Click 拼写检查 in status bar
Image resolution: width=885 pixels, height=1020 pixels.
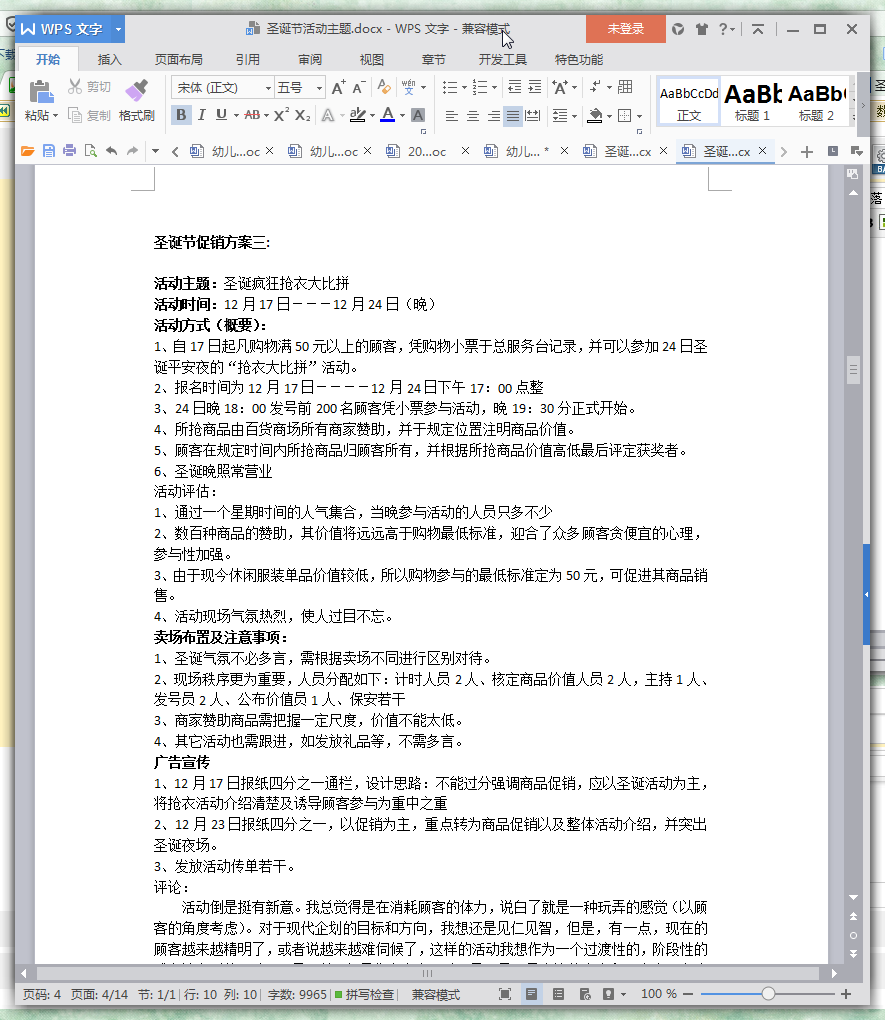tap(364, 994)
